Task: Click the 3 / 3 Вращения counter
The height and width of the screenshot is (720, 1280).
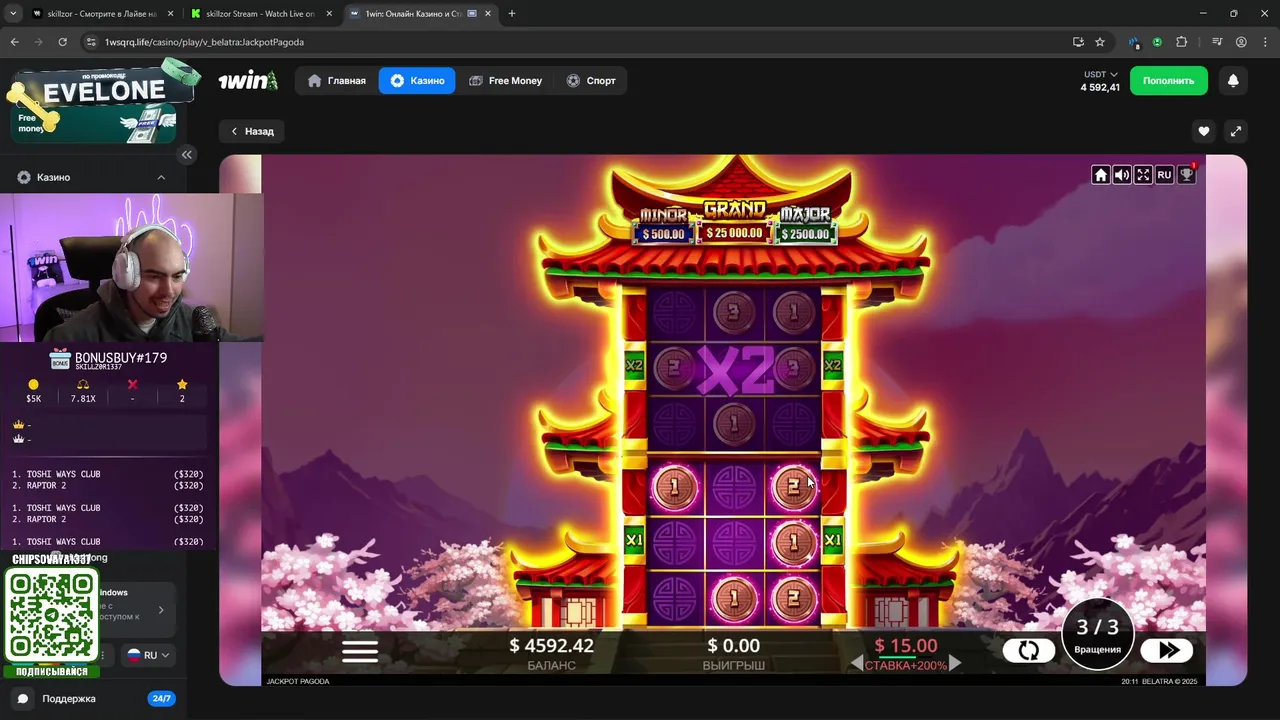Action: click(1098, 634)
